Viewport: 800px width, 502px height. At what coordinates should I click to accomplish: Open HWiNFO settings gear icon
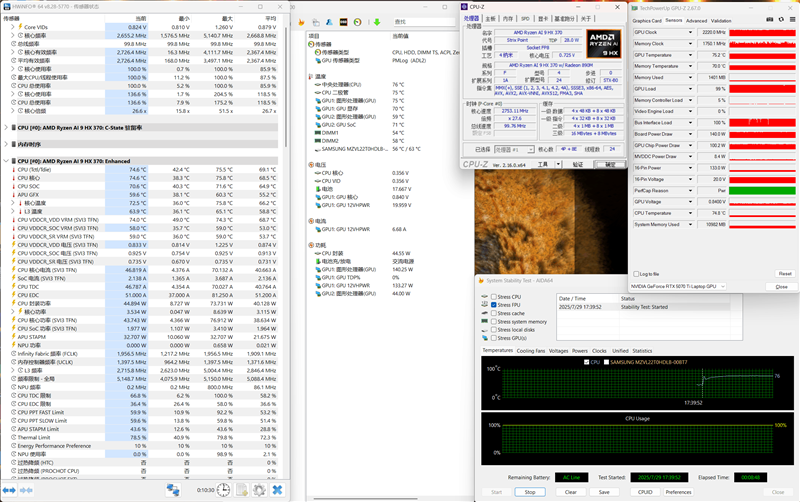click(259, 490)
